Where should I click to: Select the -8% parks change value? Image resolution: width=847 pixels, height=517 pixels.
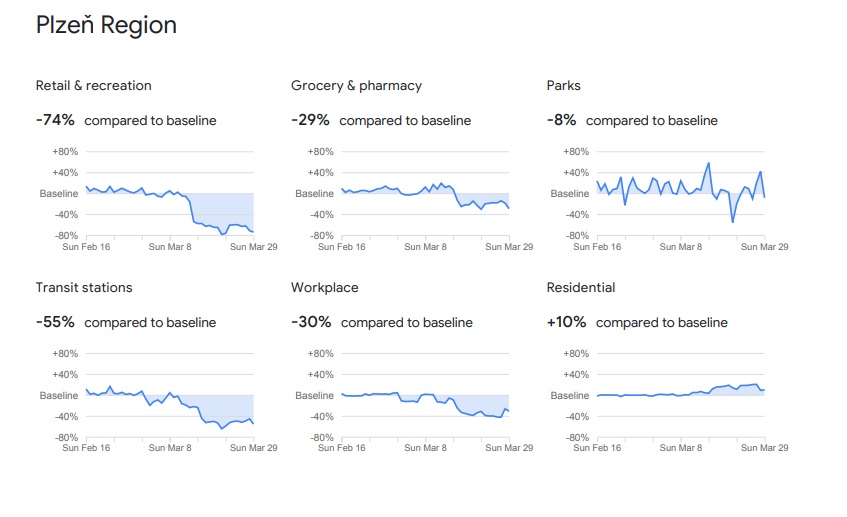[561, 120]
